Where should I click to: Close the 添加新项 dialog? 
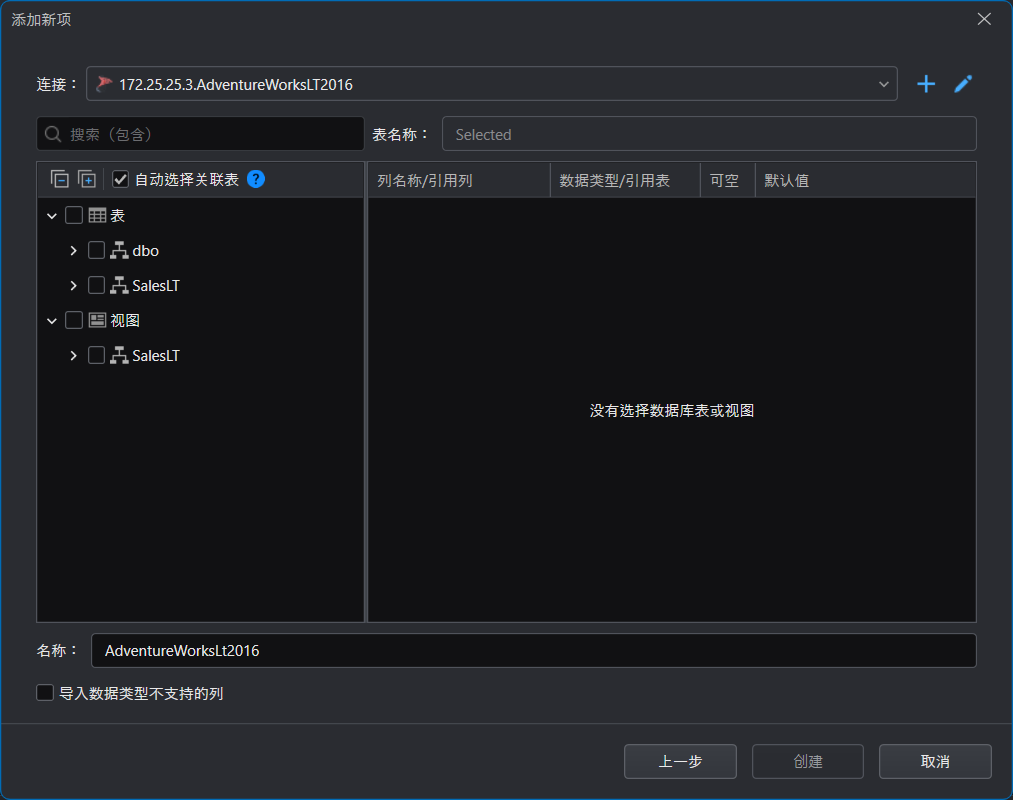click(984, 19)
